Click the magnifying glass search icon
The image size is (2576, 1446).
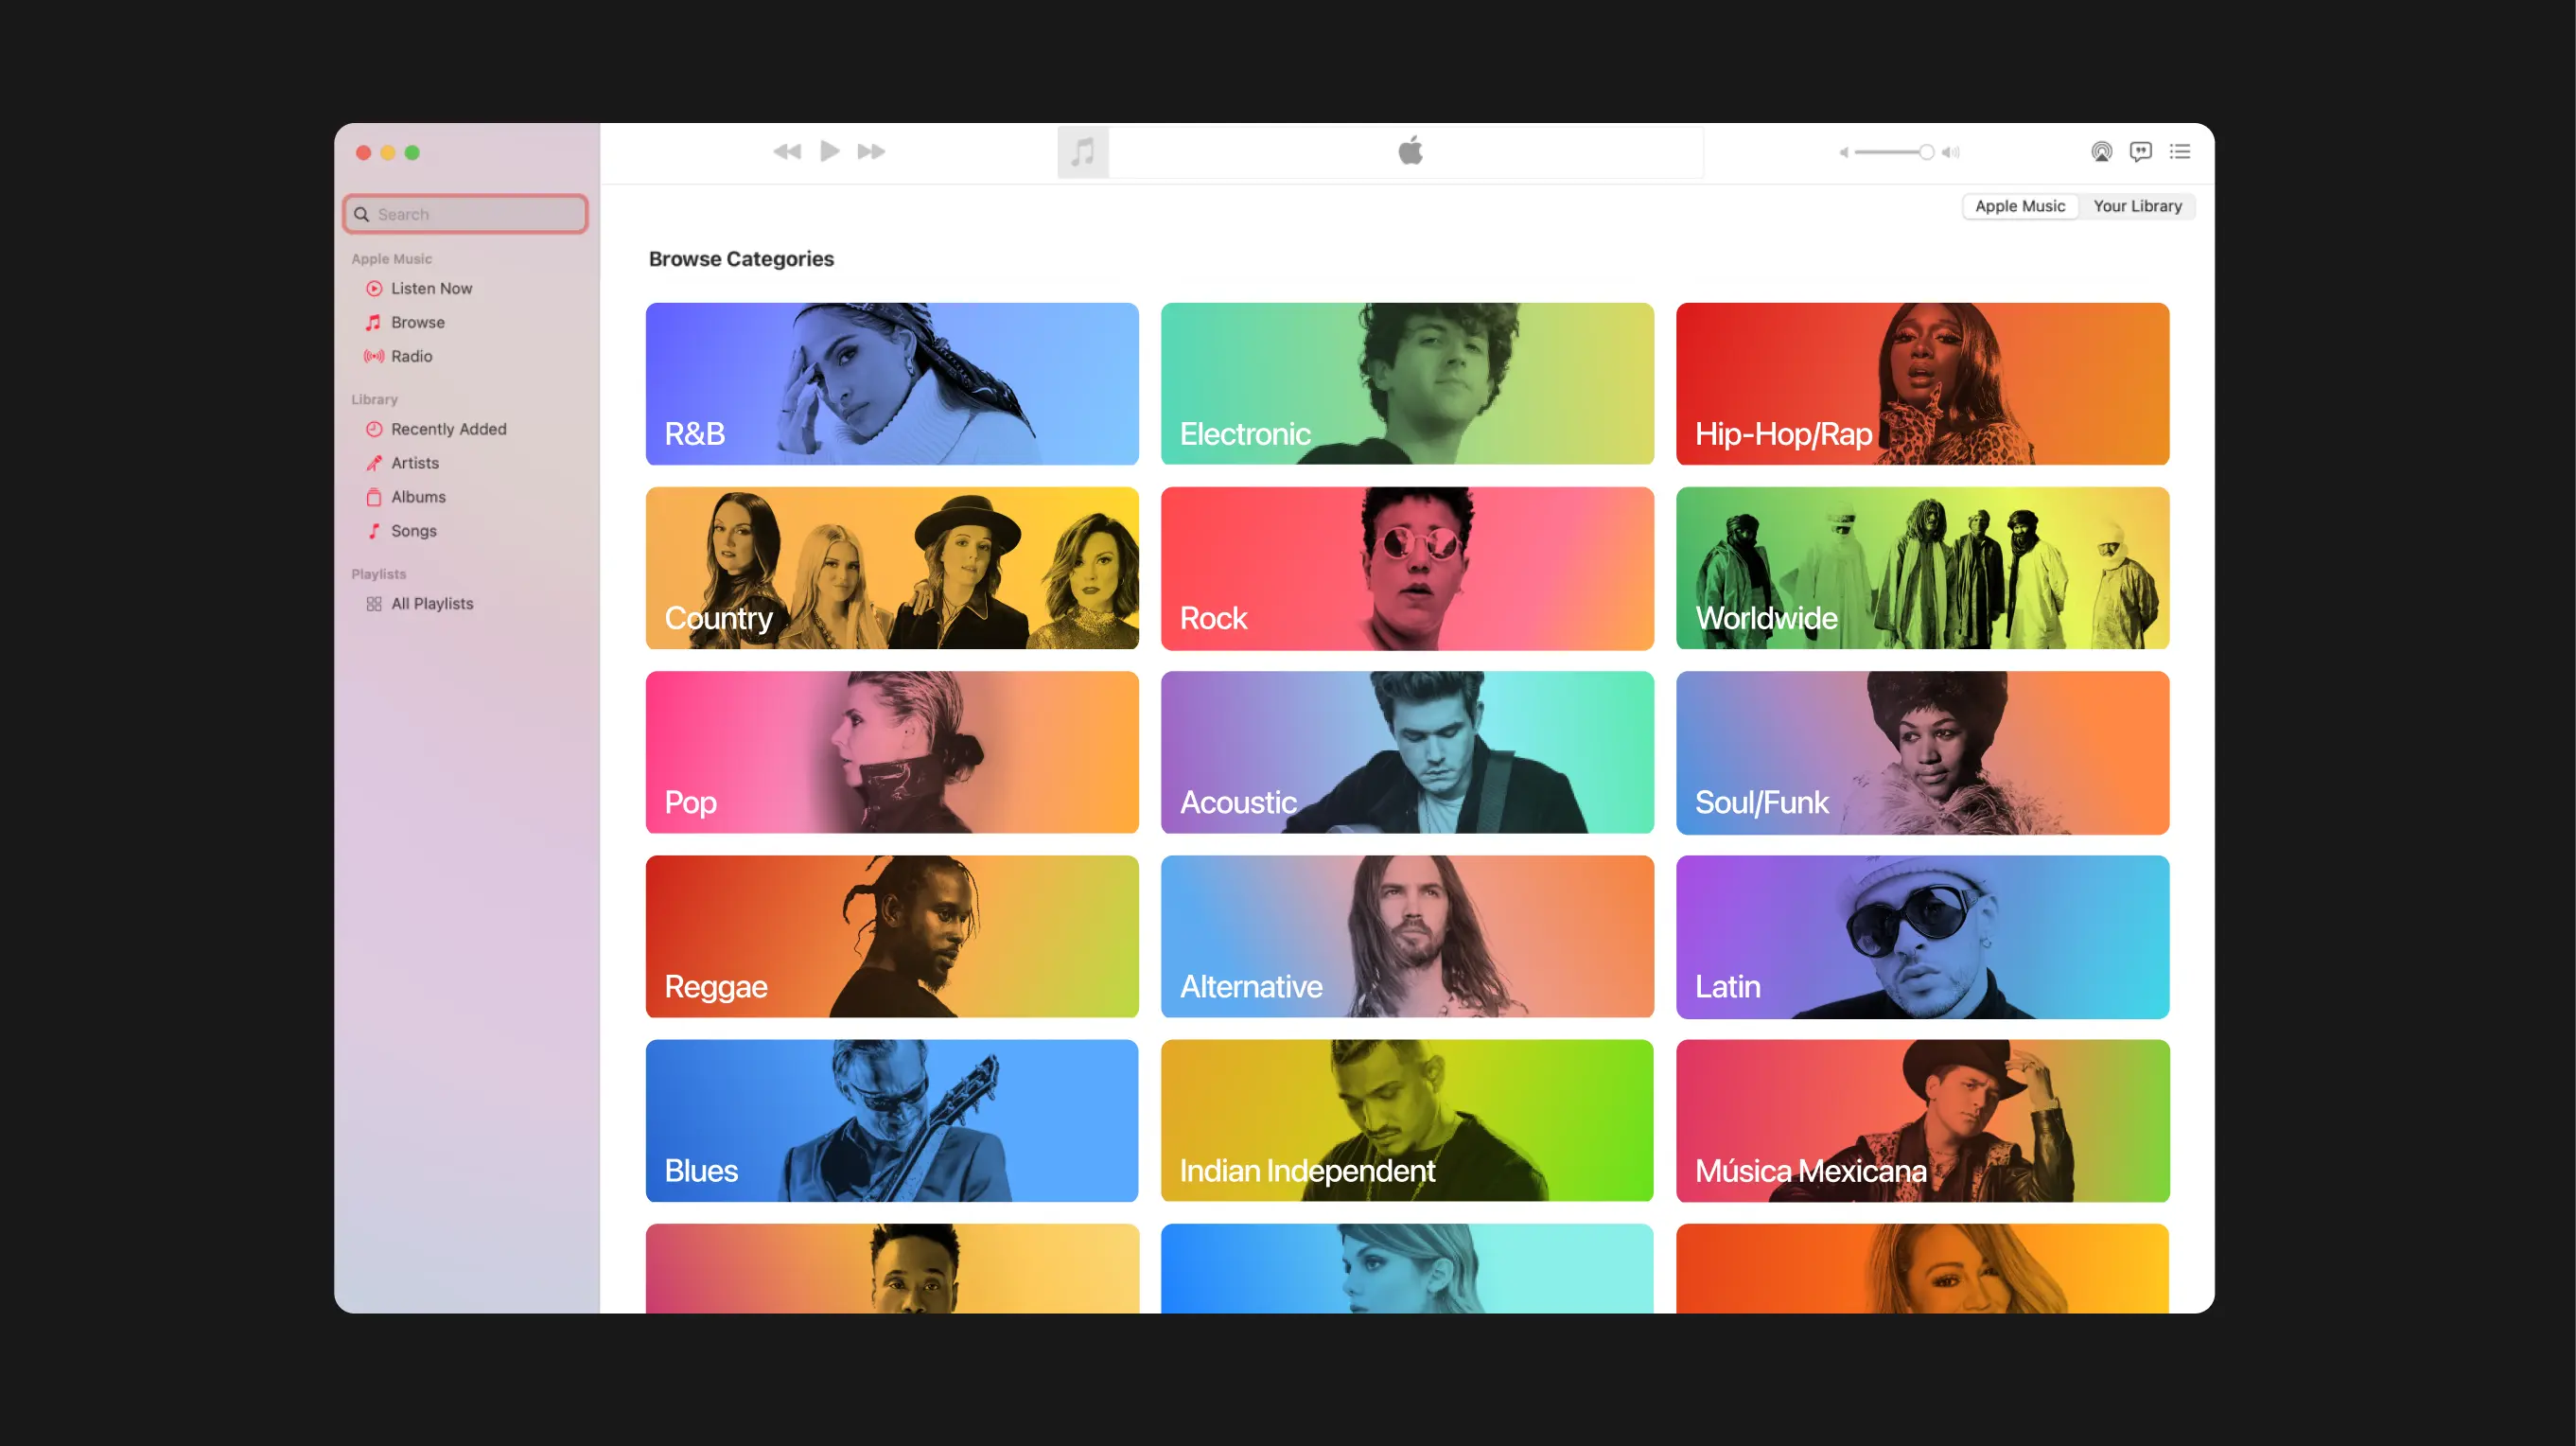362,214
